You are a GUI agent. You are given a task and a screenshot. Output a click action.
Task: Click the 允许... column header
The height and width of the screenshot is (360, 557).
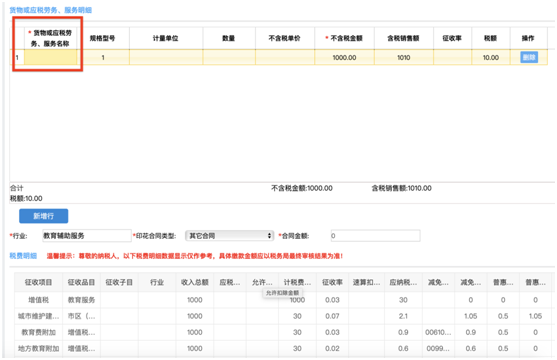[x=262, y=282]
